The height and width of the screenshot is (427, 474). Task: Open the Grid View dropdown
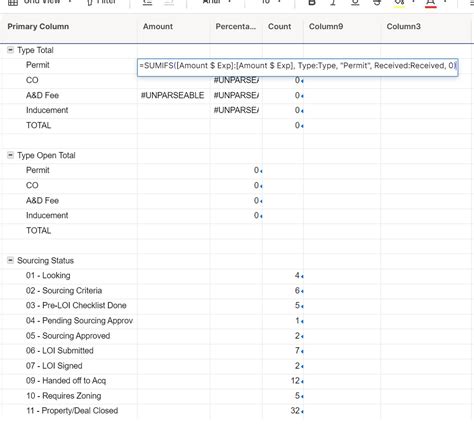tap(40, 2)
